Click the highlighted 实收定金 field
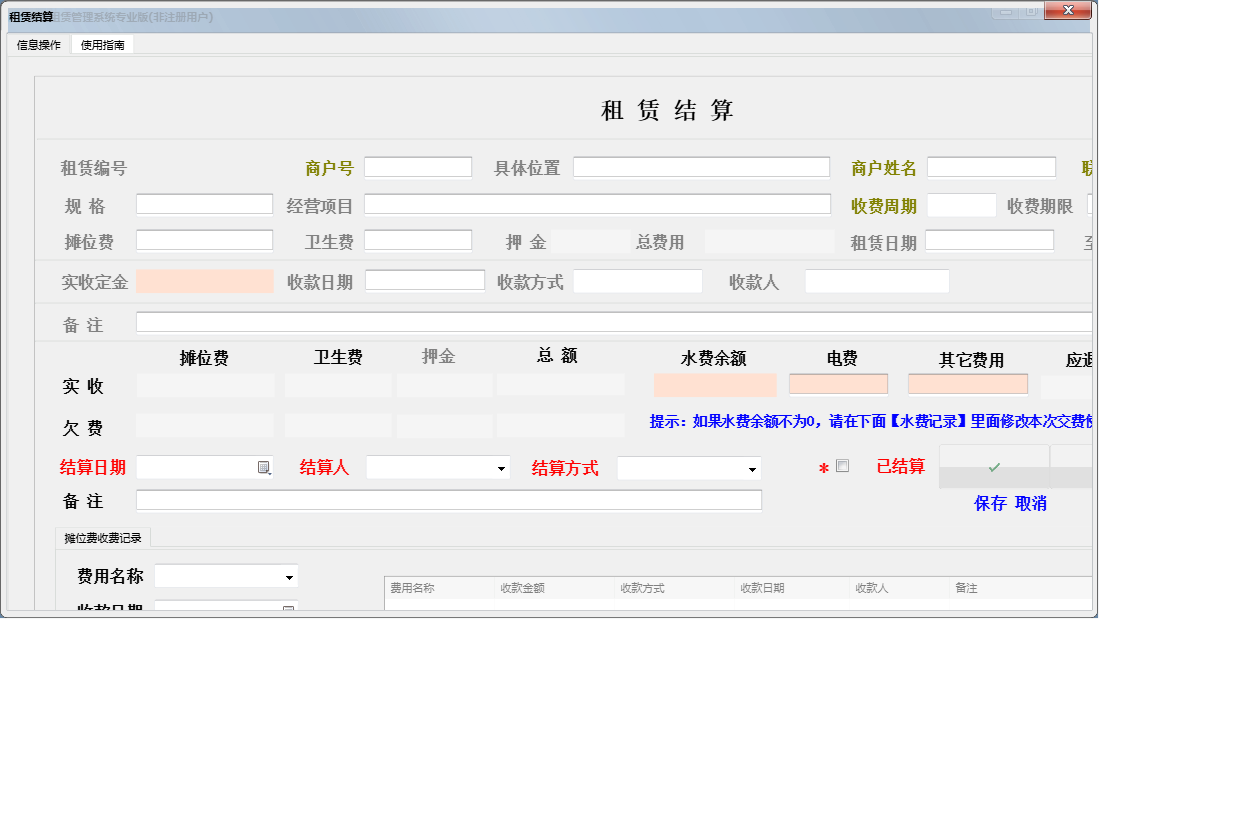Viewport: 1237px width, 822px height. click(205, 280)
